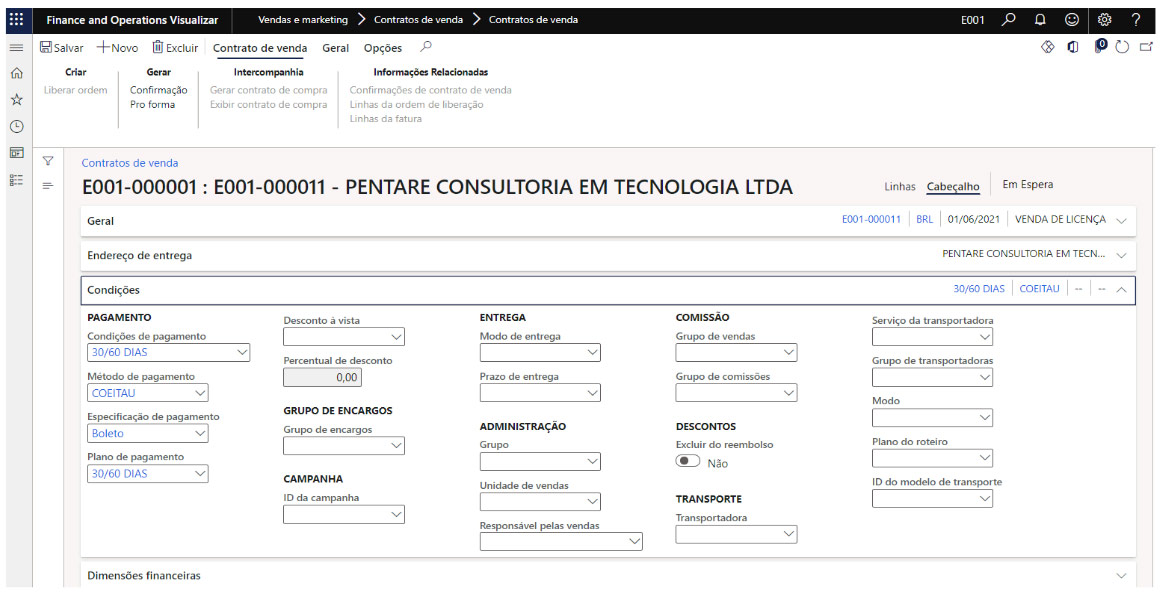Open Favorites star in left sidebar
This screenshot has height=594, width=1163.
point(16,99)
